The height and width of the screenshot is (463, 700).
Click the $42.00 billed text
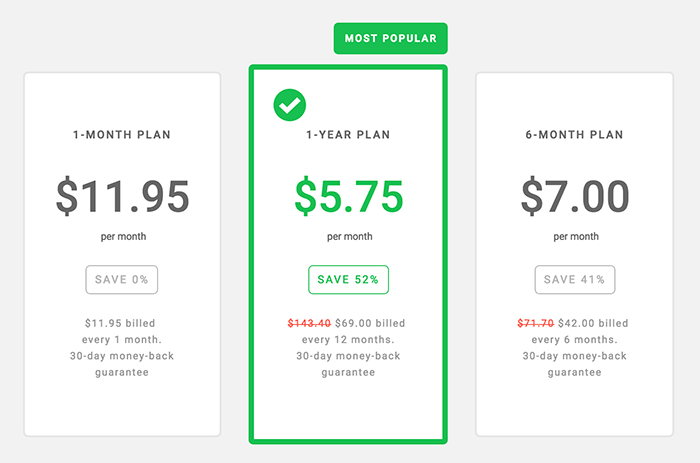click(593, 323)
